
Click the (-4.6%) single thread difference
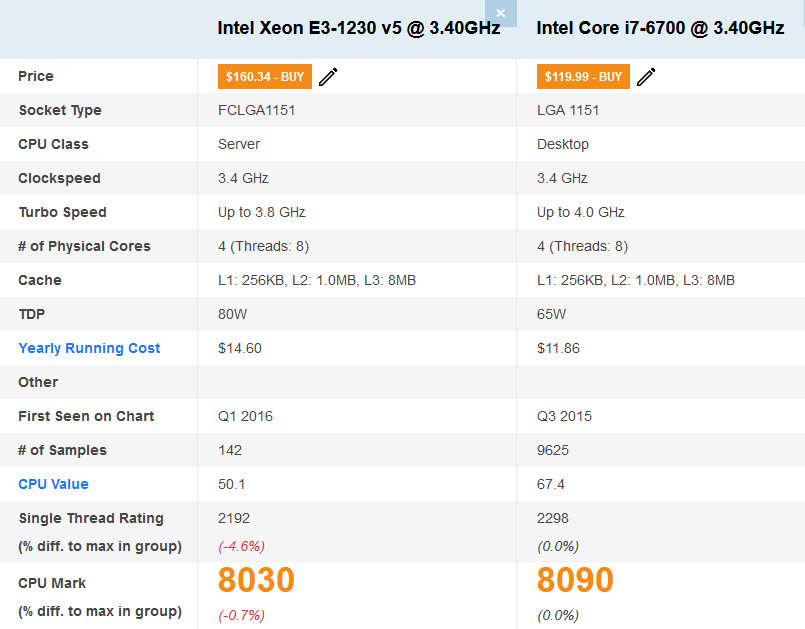(241, 546)
